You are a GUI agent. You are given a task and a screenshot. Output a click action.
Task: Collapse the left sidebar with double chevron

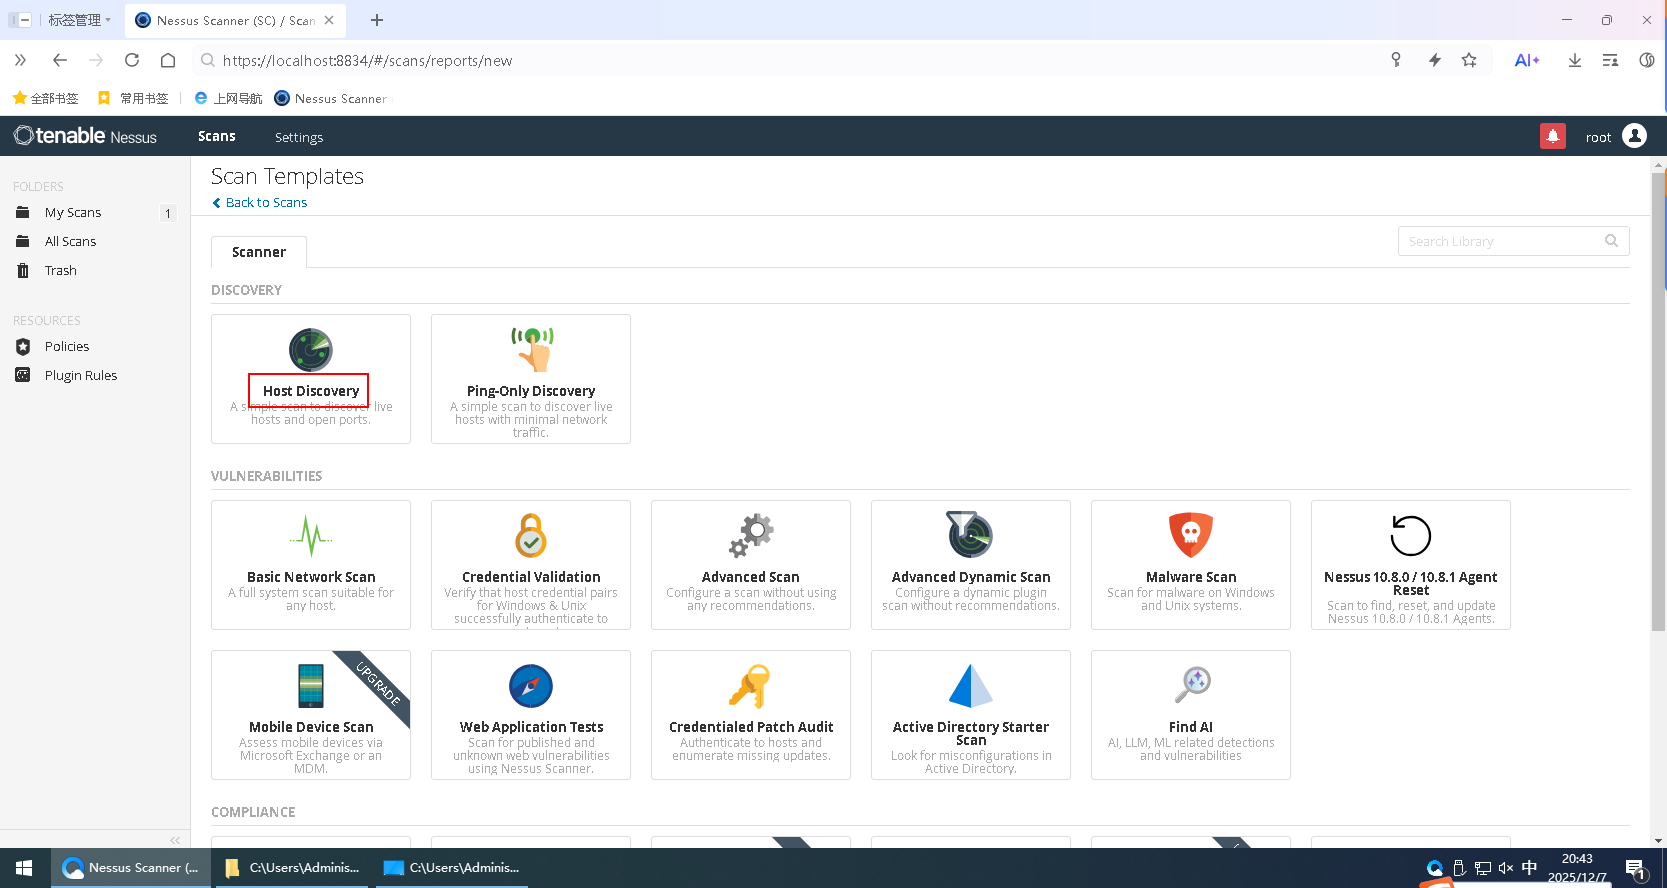coord(175,840)
